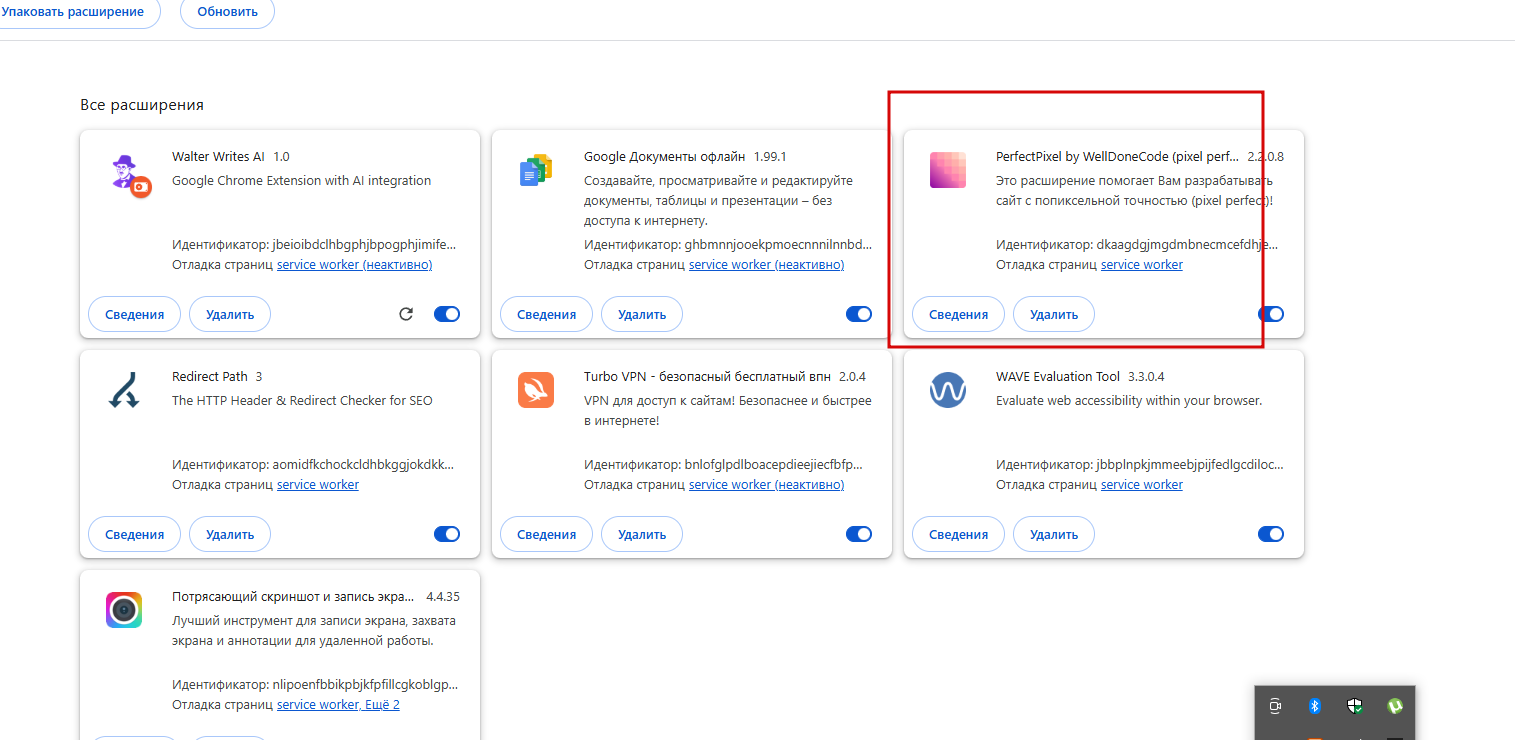Open the uTorrent tray icon
The height and width of the screenshot is (740, 1515).
1395,706
